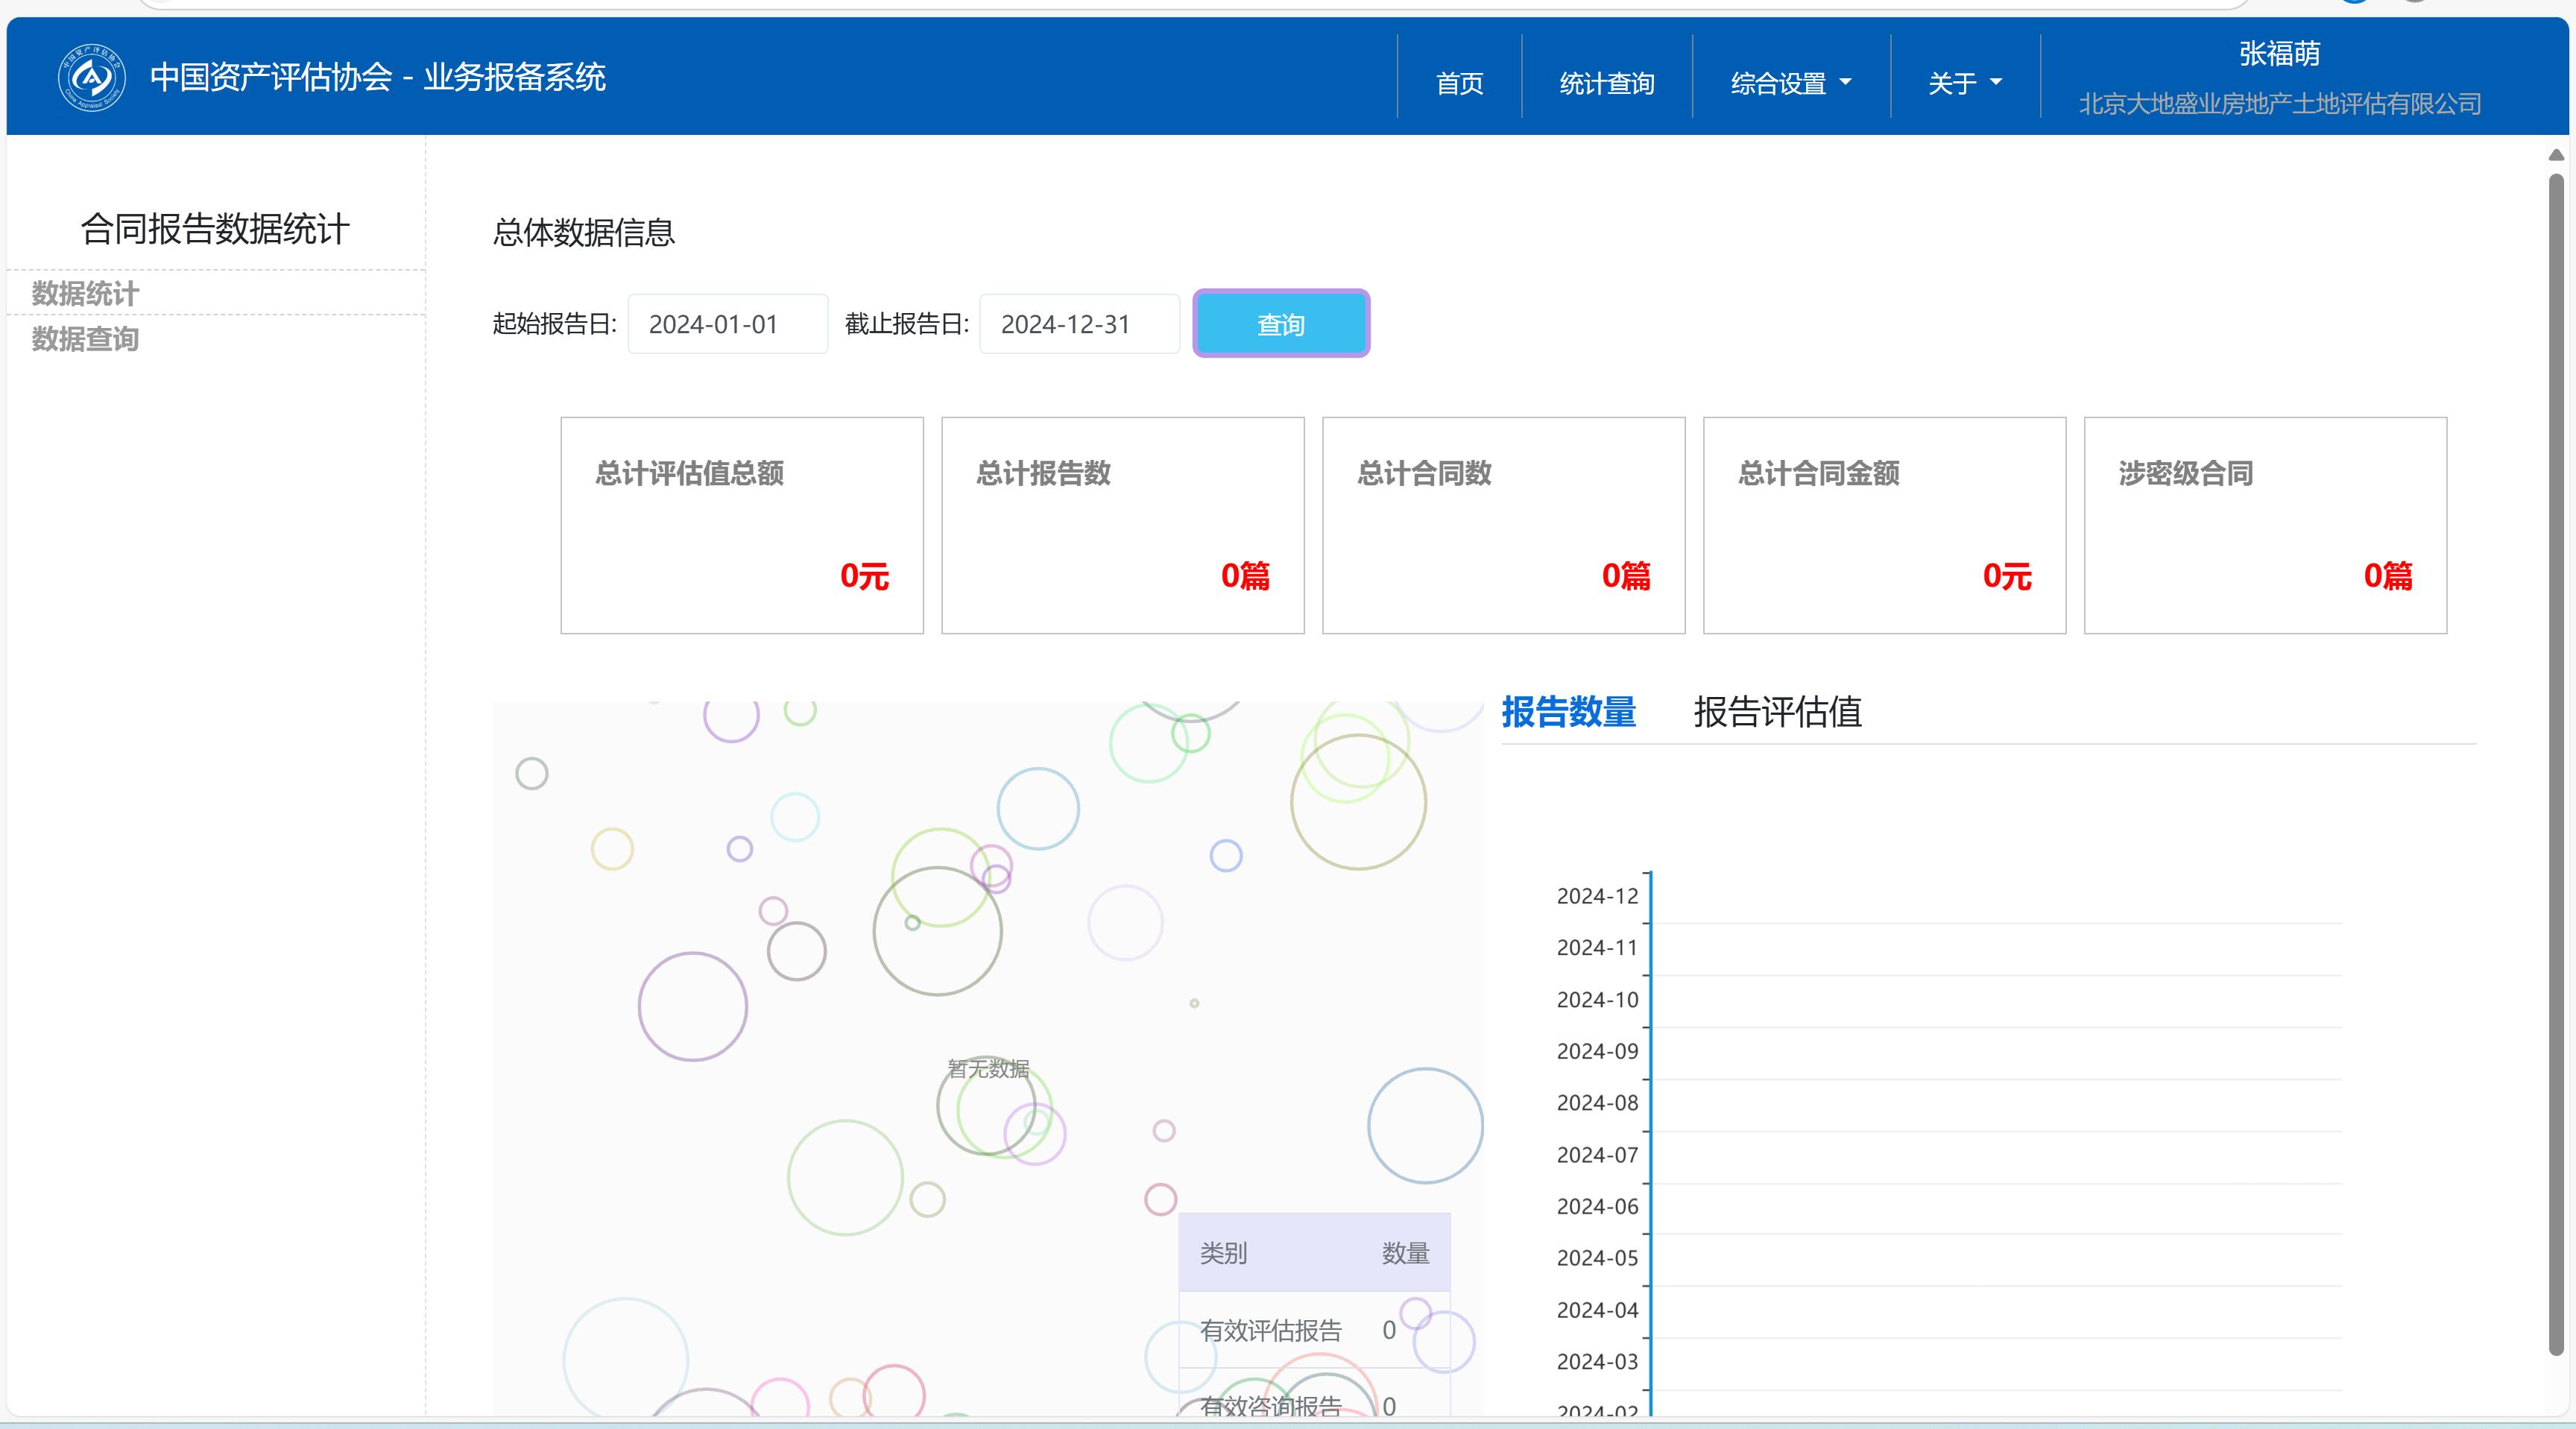Click the 起始报告日 date field
Screen dimensions: 2576x1429
727,324
